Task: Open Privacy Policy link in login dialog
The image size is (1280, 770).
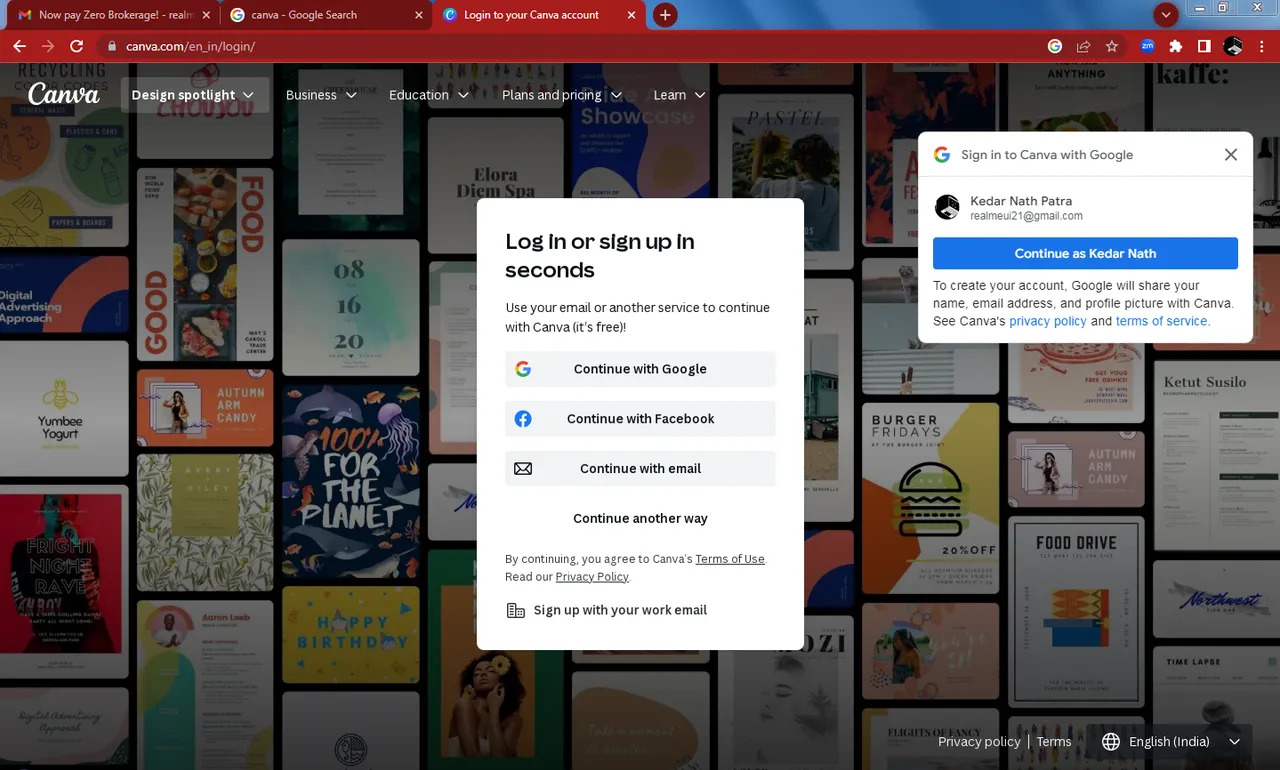Action: tap(592, 577)
